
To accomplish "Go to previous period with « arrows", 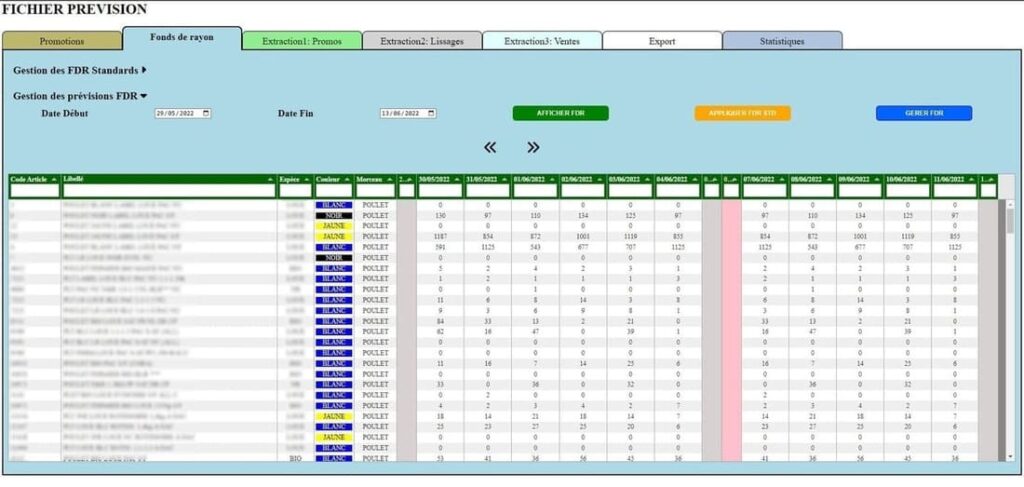I will click(x=490, y=148).
